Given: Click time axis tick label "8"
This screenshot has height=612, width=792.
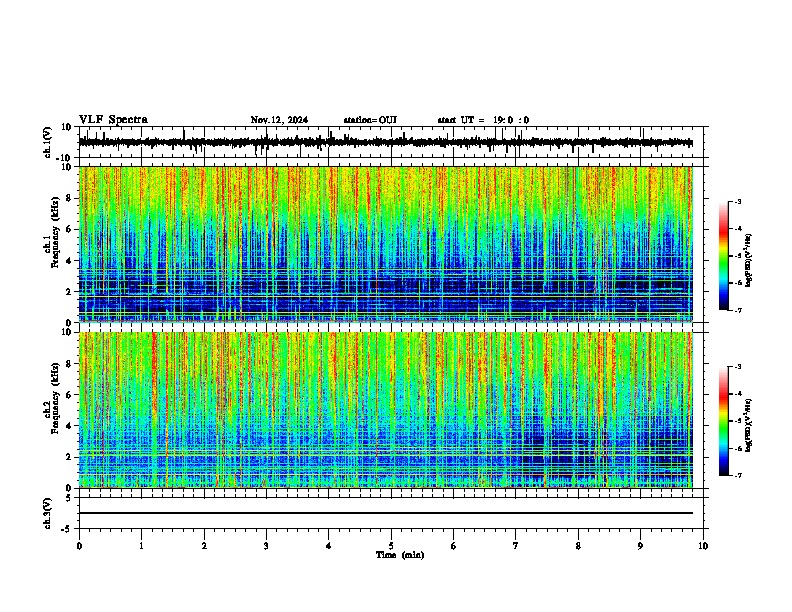Looking at the screenshot, I should point(578,546).
